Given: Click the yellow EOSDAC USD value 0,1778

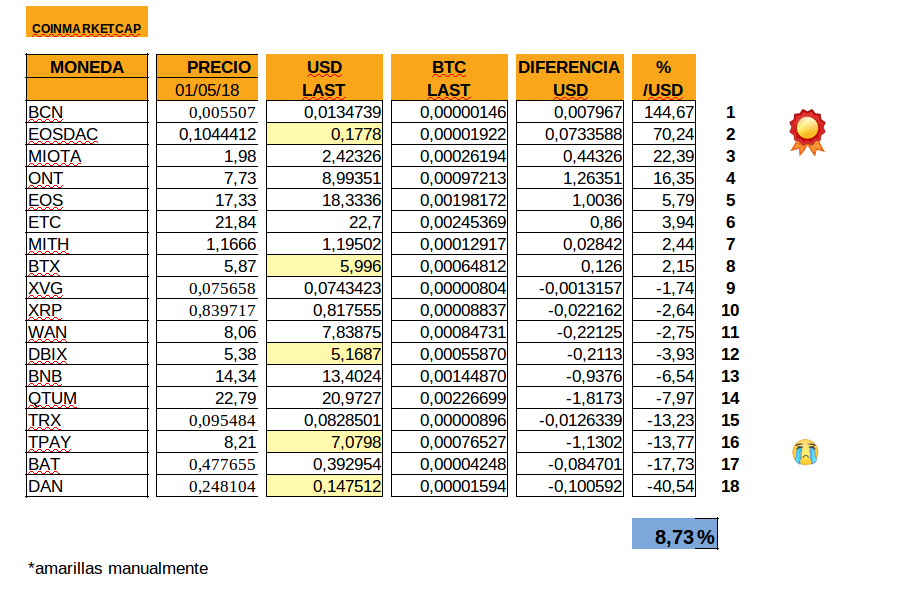Looking at the screenshot, I should 324,134.
